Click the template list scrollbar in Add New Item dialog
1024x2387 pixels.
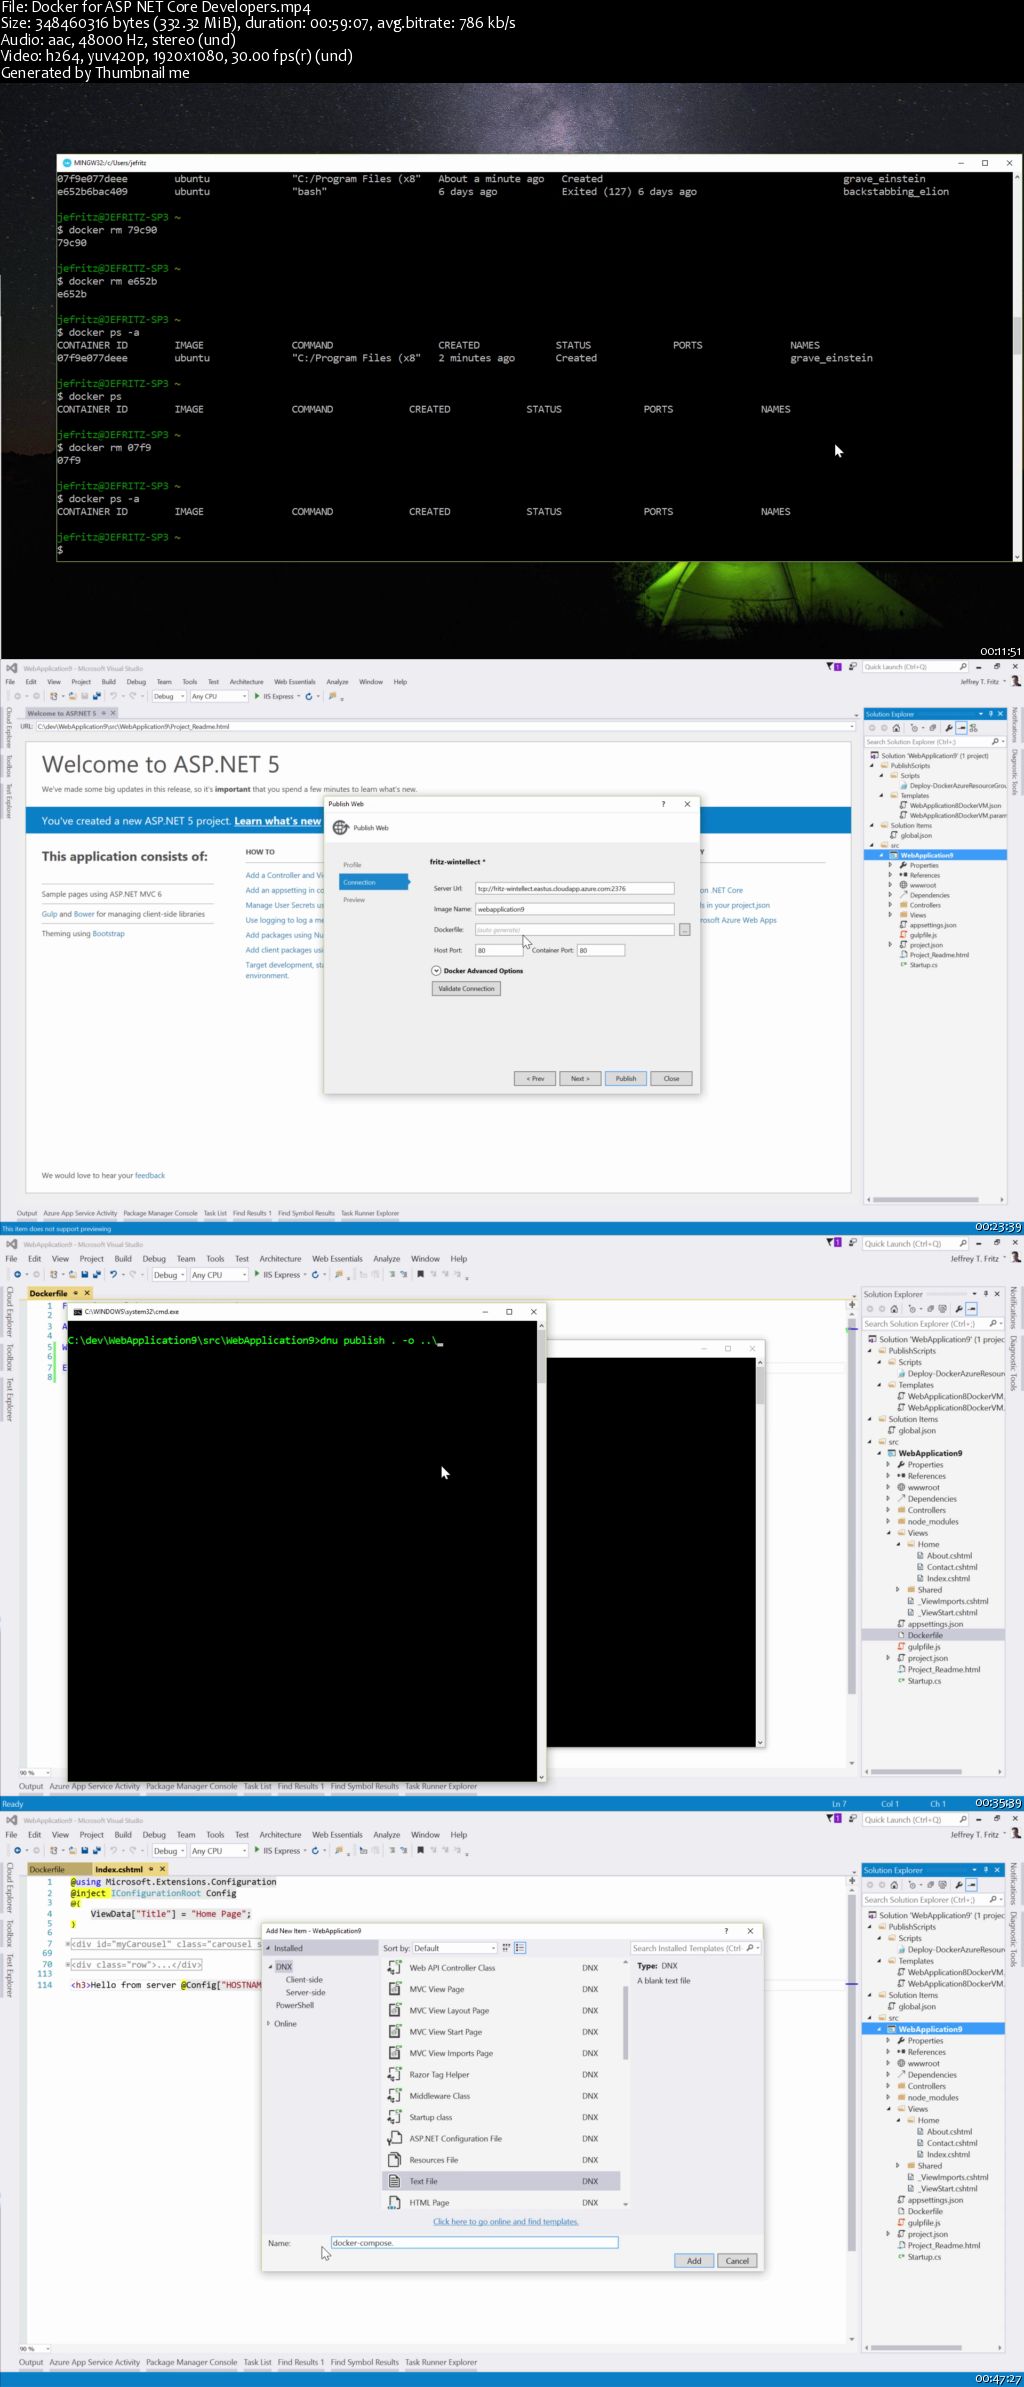(x=626, y=2084)
